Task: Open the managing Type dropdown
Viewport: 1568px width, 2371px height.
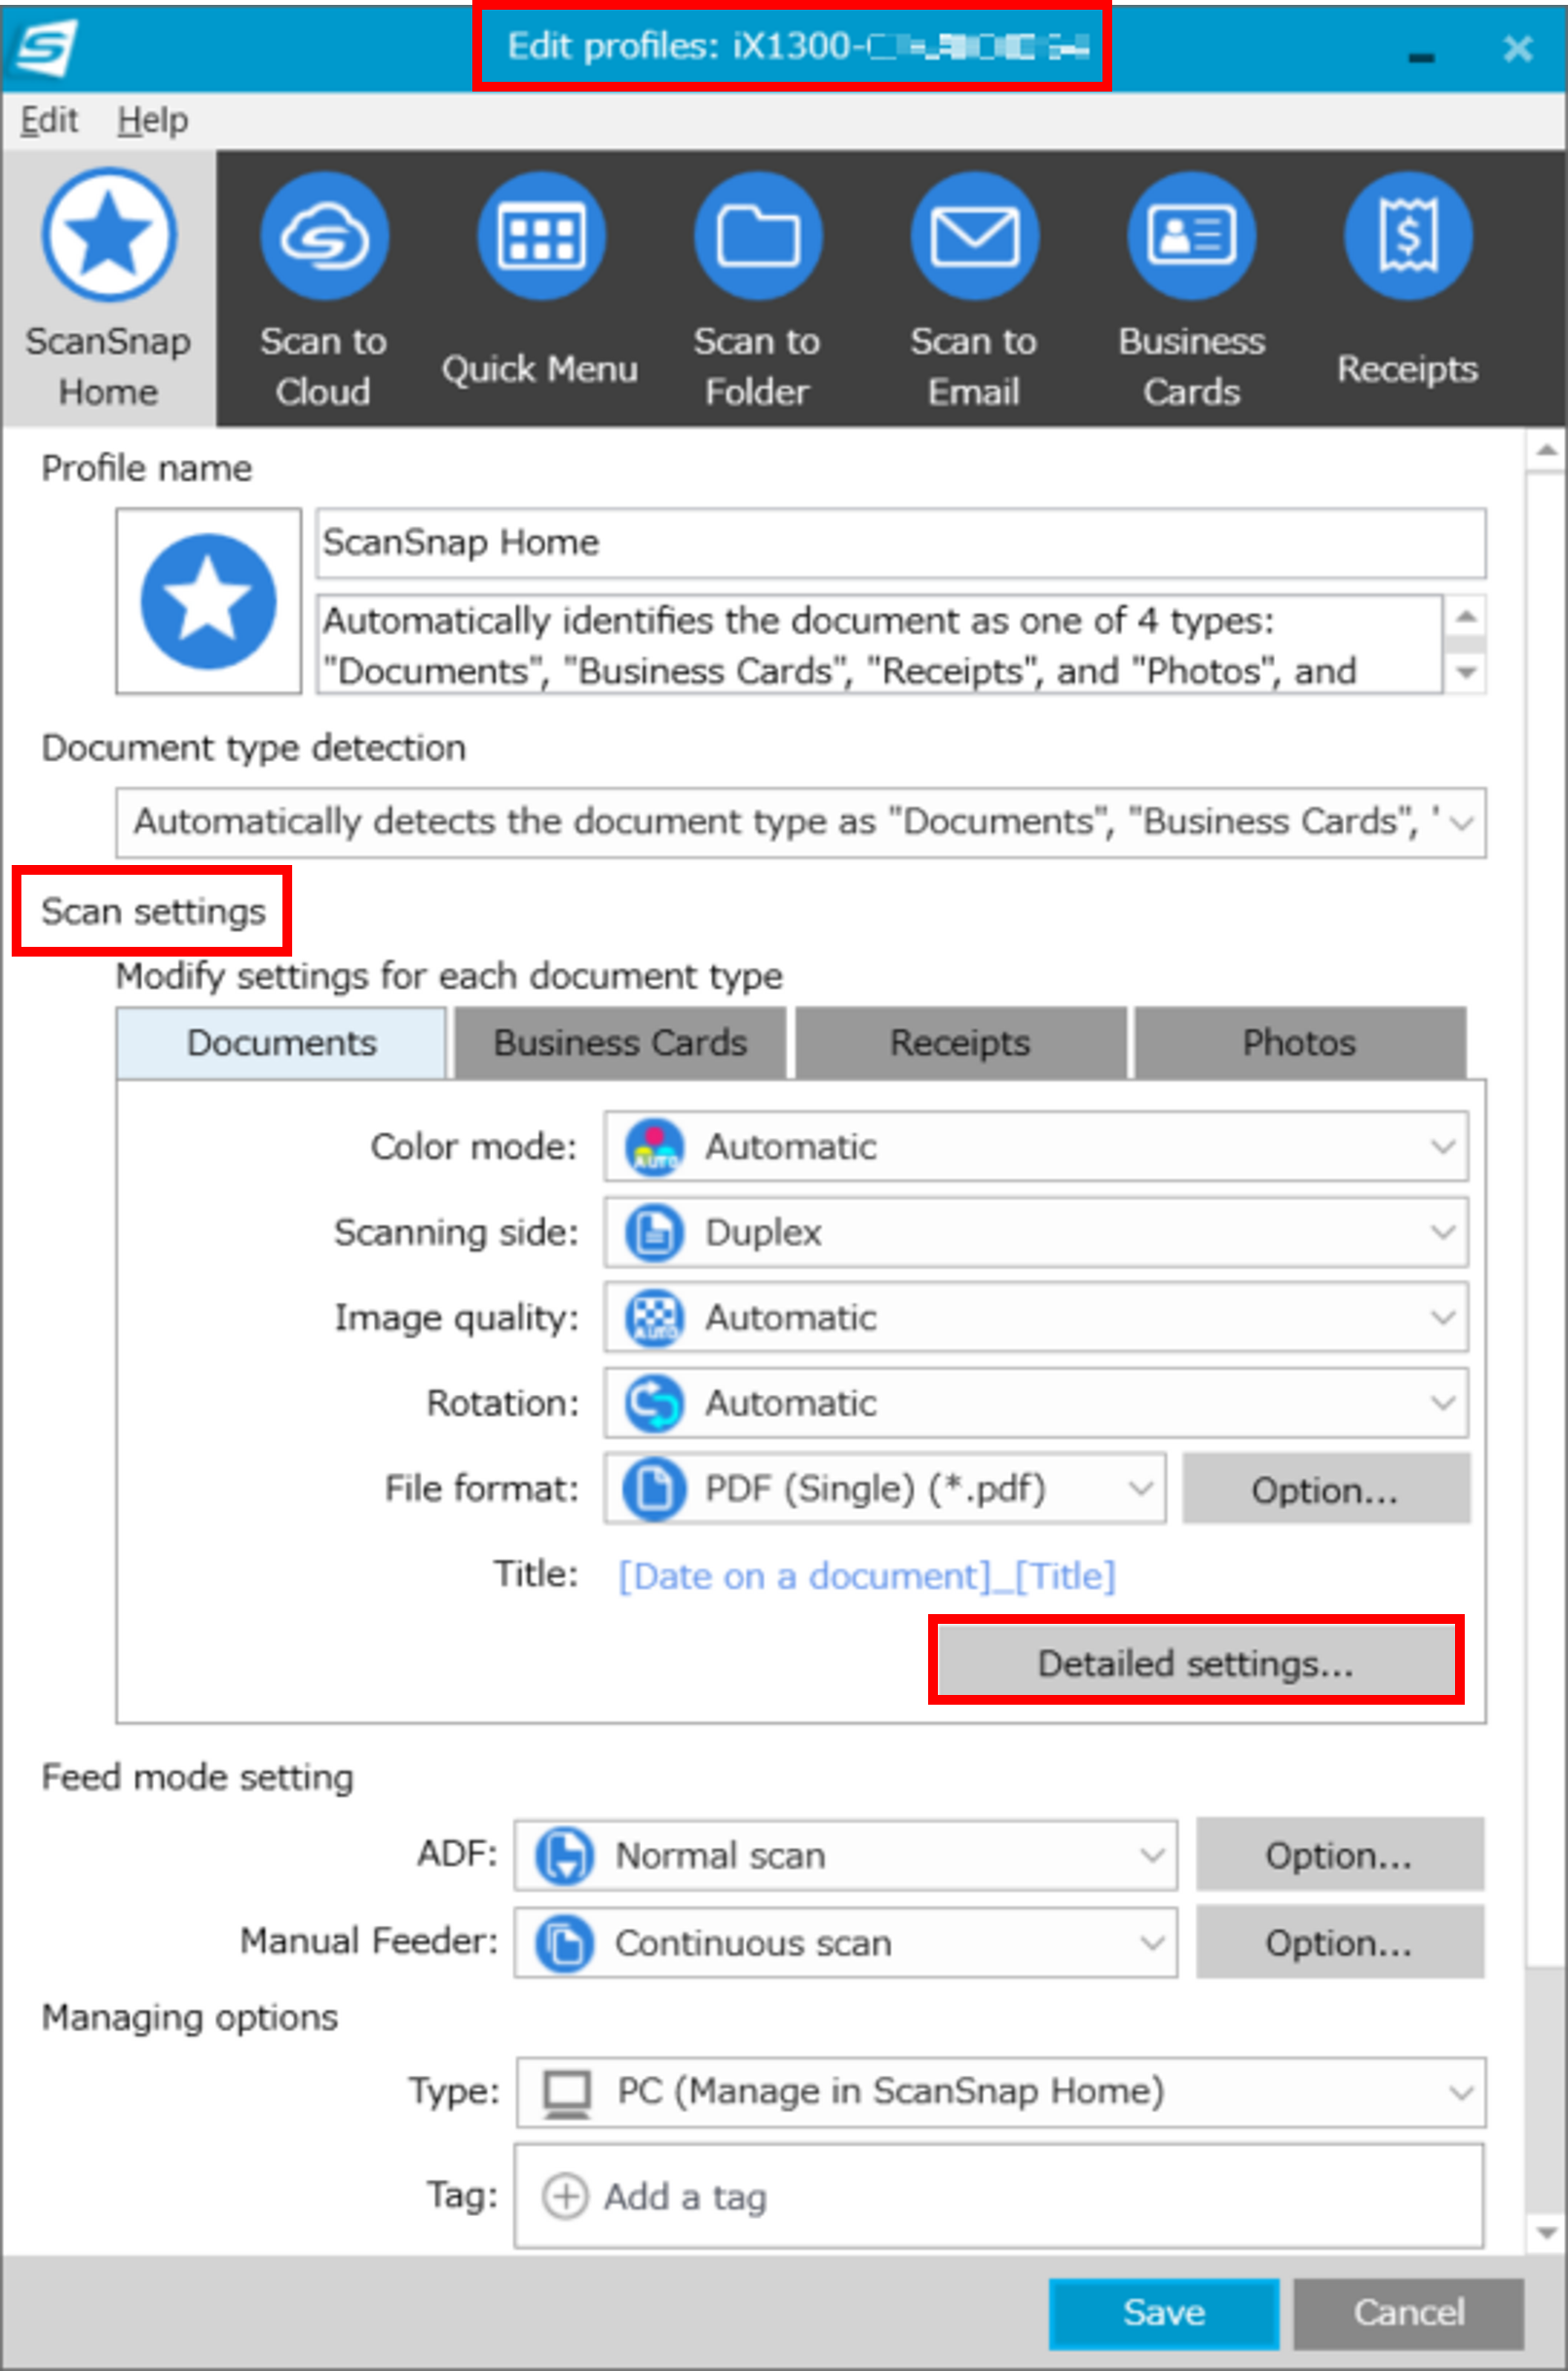Action: (1001, 2093)
